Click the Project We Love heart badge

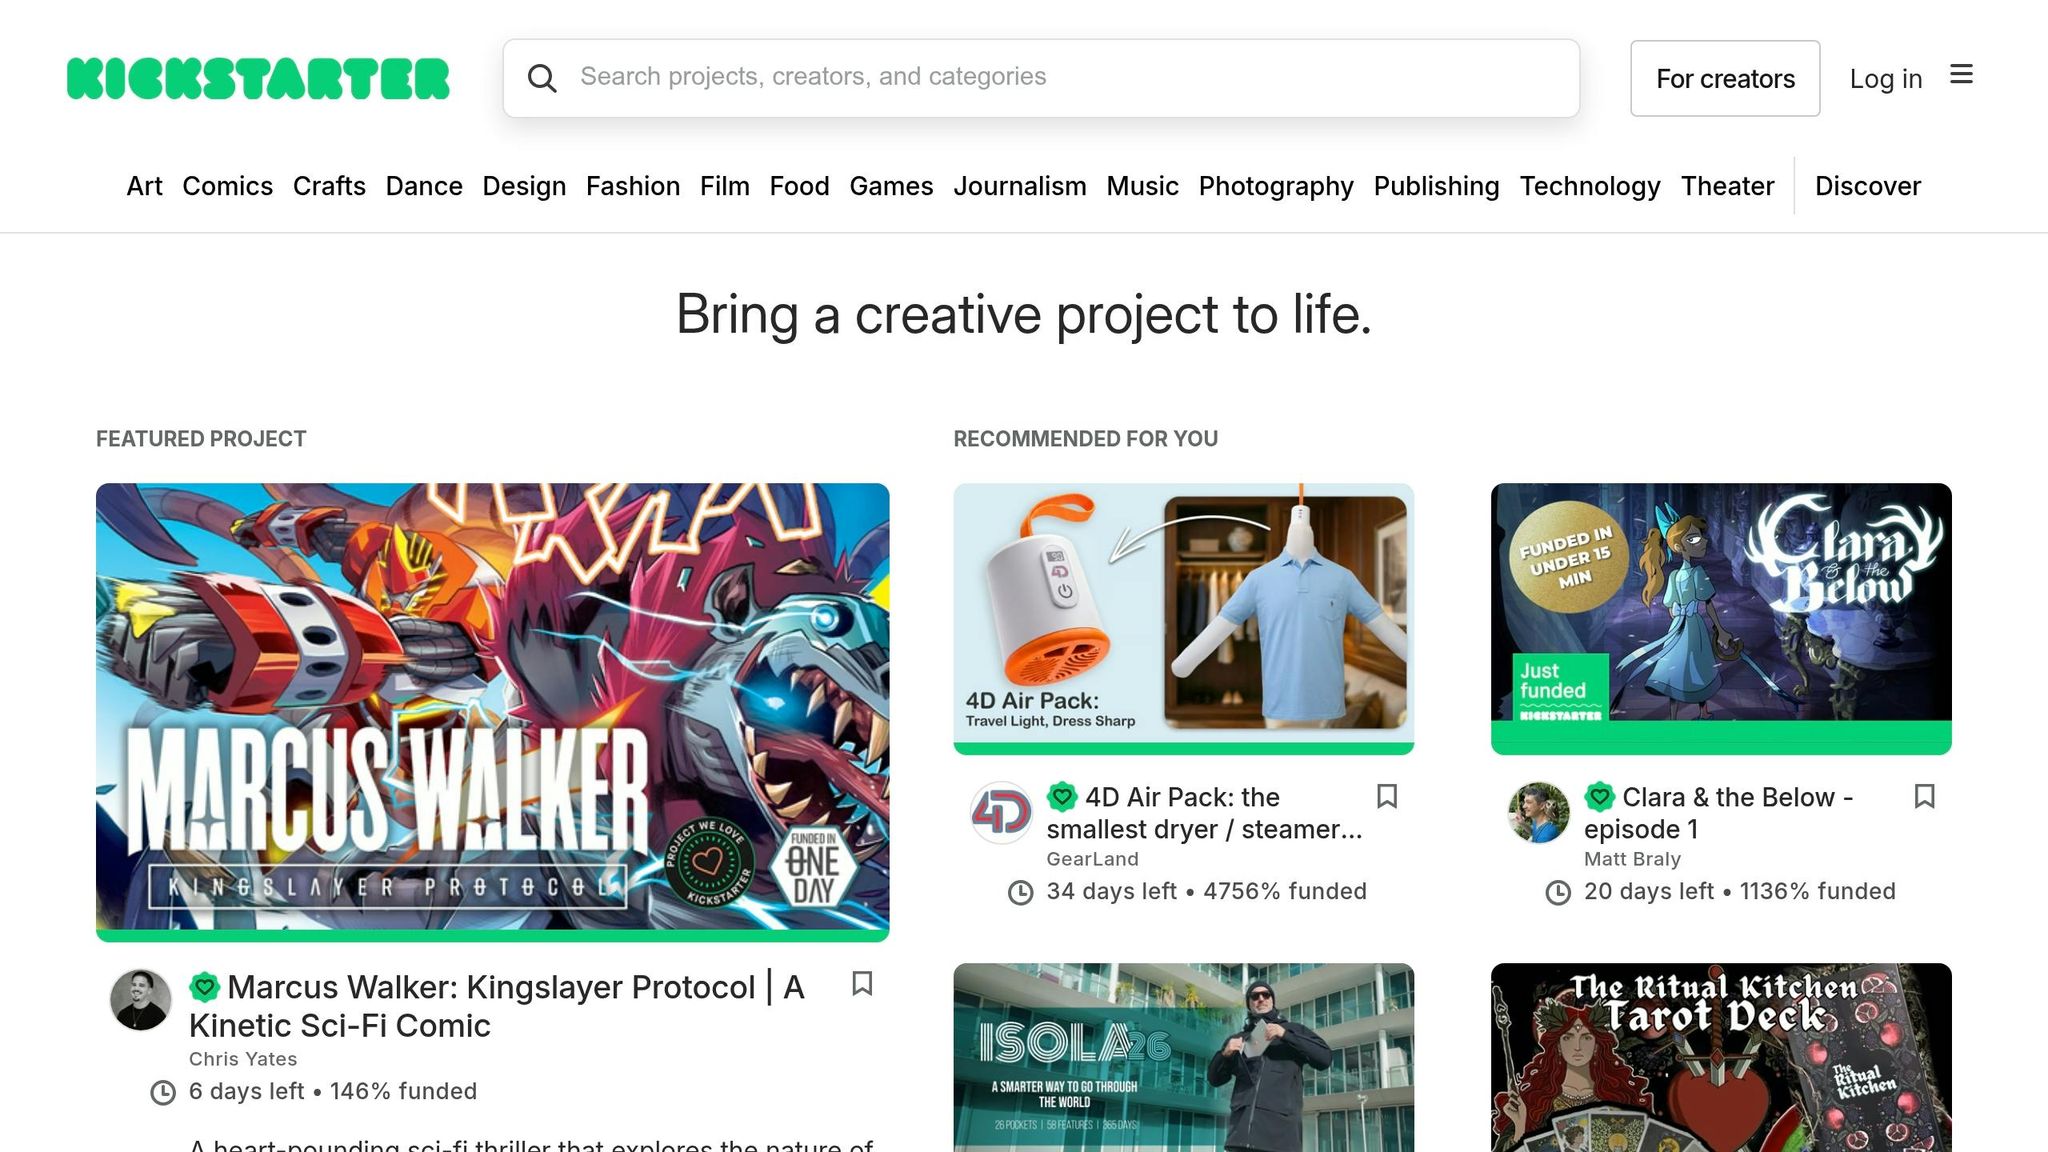coord(710,860)
